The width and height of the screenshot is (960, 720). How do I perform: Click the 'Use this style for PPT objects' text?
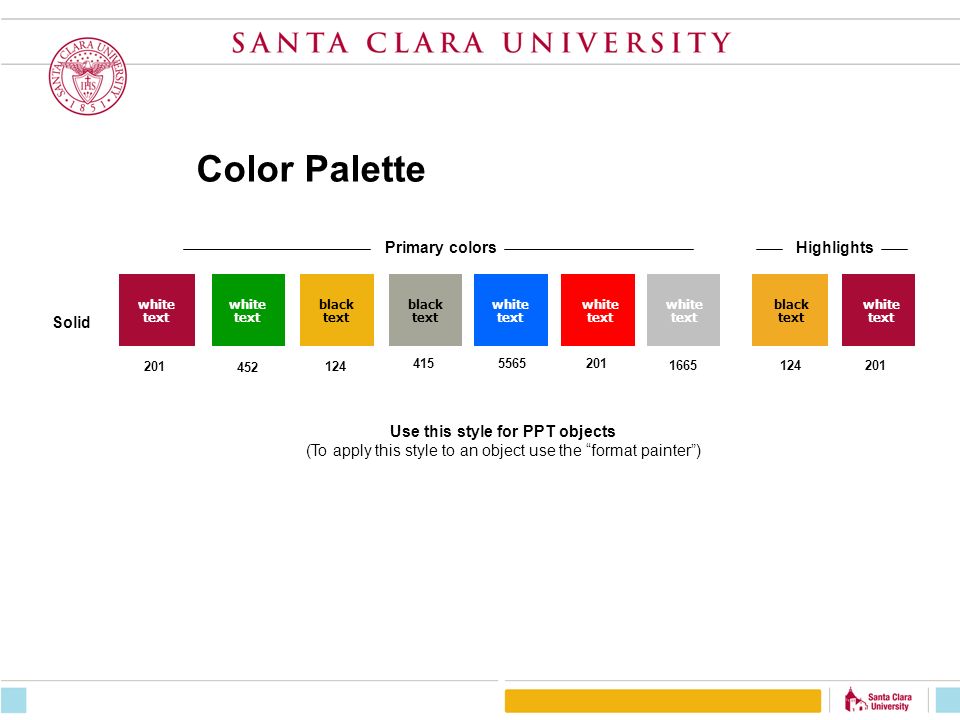503,431
